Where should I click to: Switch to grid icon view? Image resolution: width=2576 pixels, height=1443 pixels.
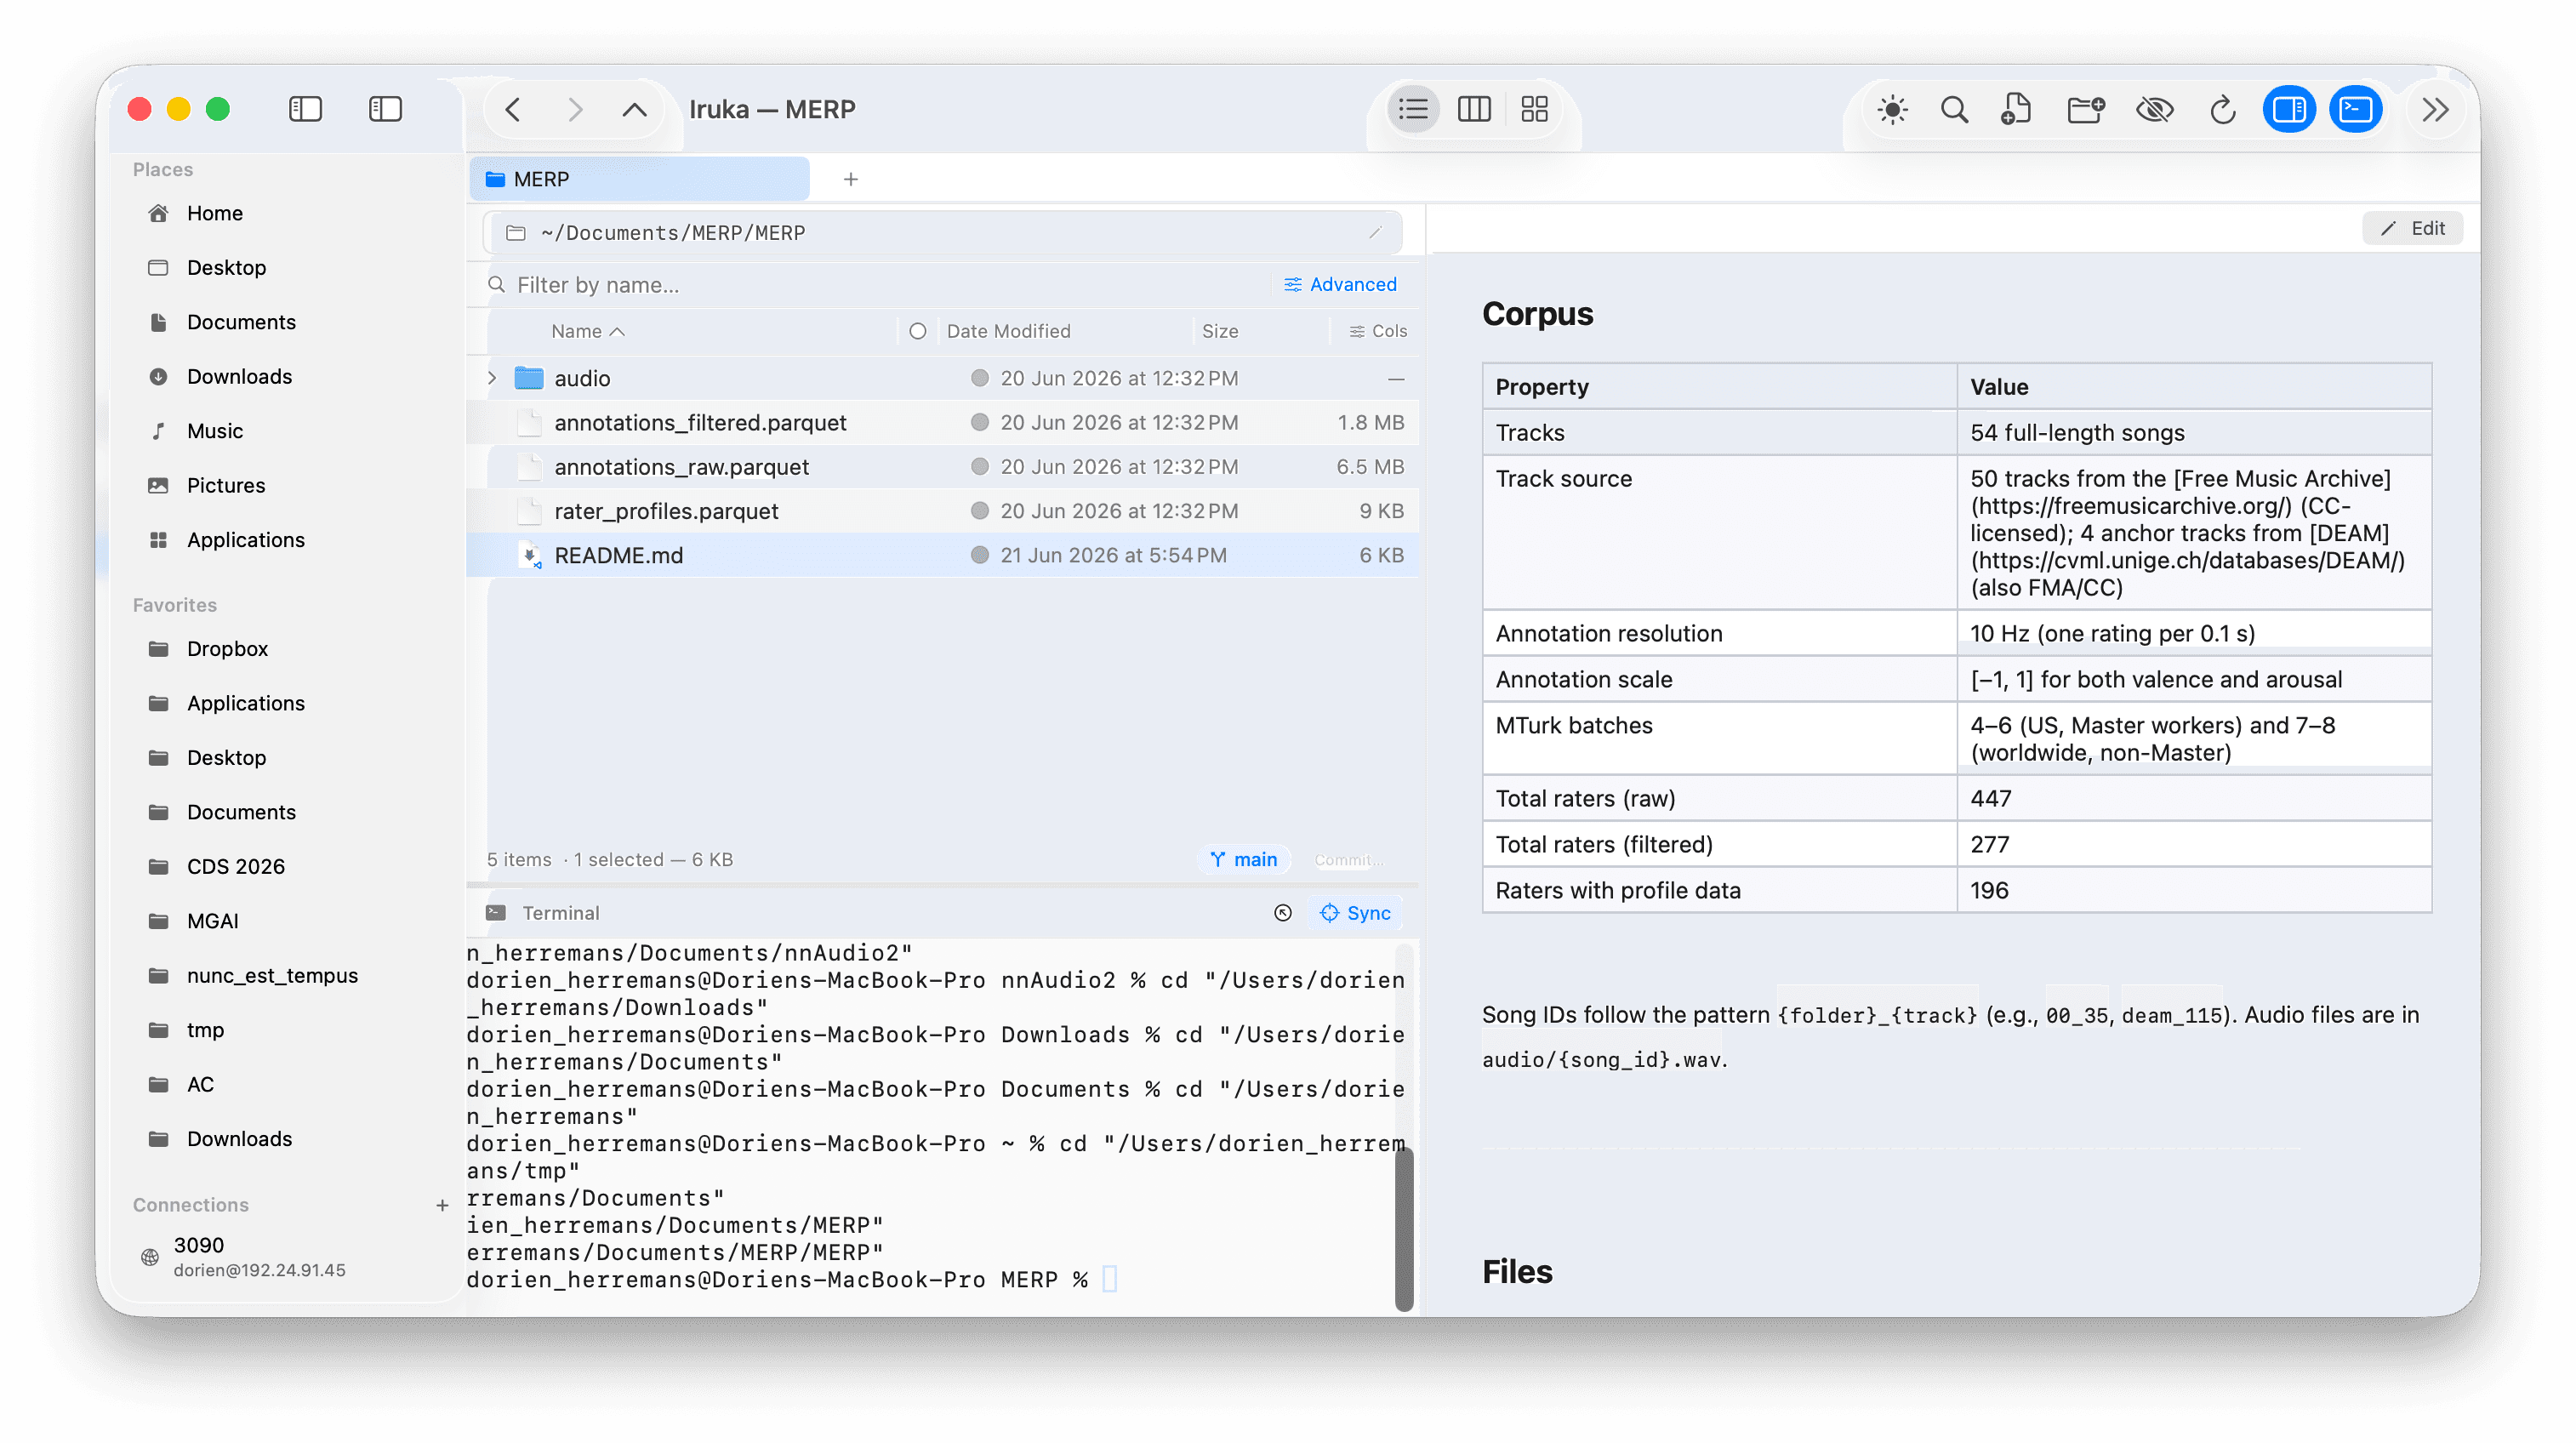pos(1534,109)
